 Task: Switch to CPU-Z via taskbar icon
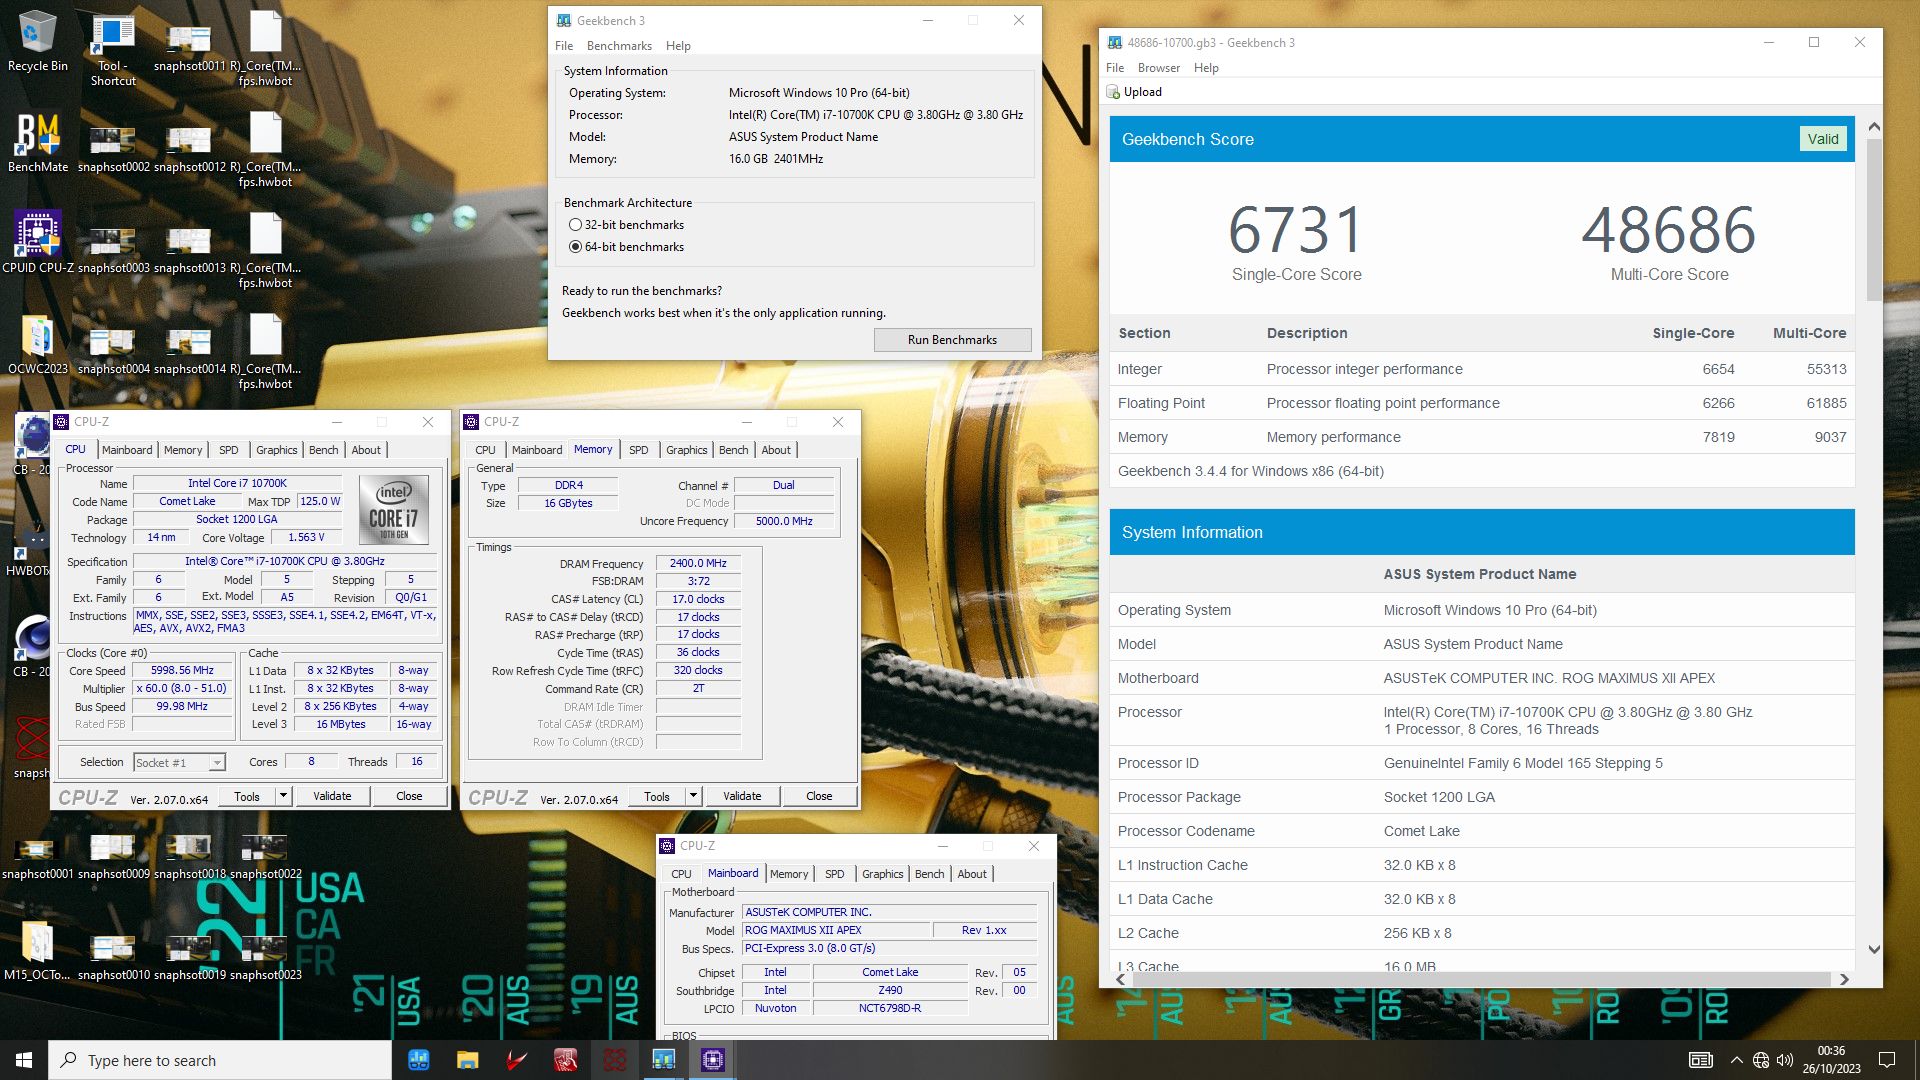(x=712, y=1060)
